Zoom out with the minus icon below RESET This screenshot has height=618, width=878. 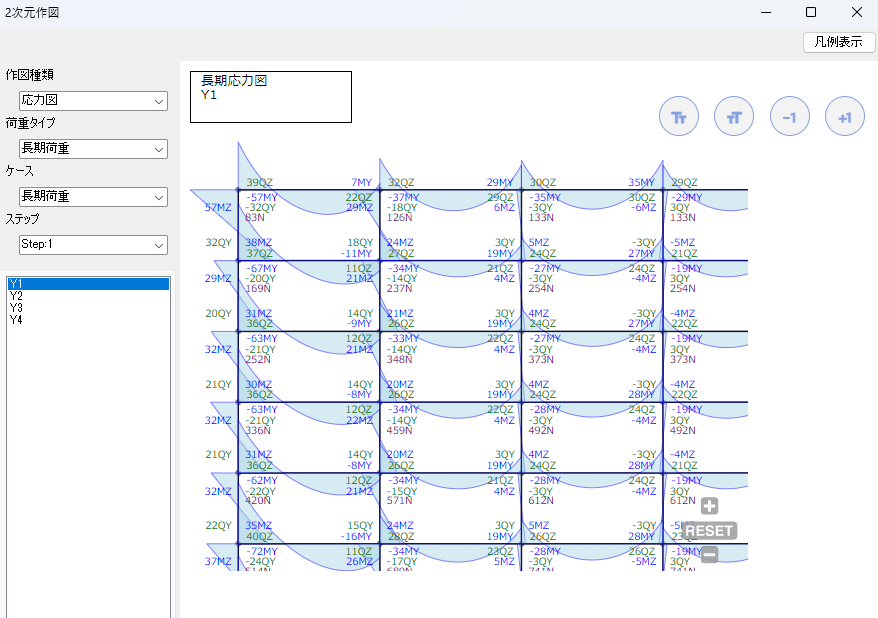tap(709, 554)
